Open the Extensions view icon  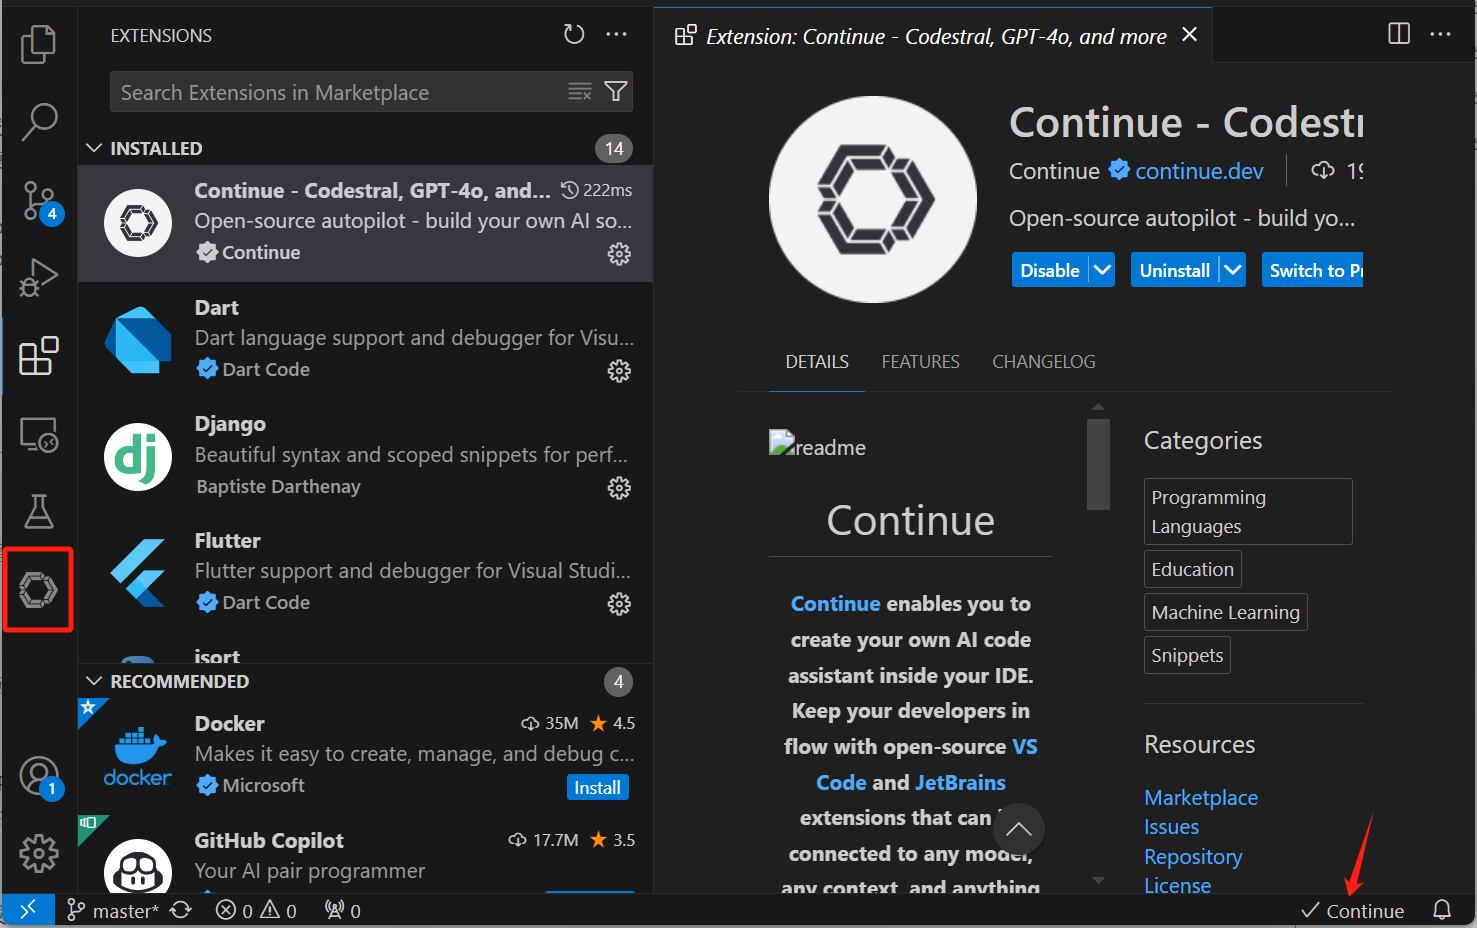tap(38, 356)
